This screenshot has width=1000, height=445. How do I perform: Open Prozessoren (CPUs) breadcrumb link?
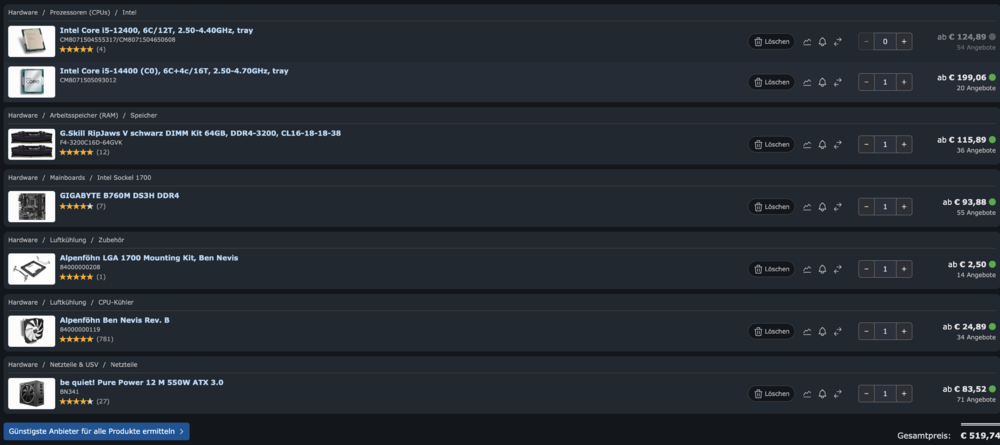(80, 12)
